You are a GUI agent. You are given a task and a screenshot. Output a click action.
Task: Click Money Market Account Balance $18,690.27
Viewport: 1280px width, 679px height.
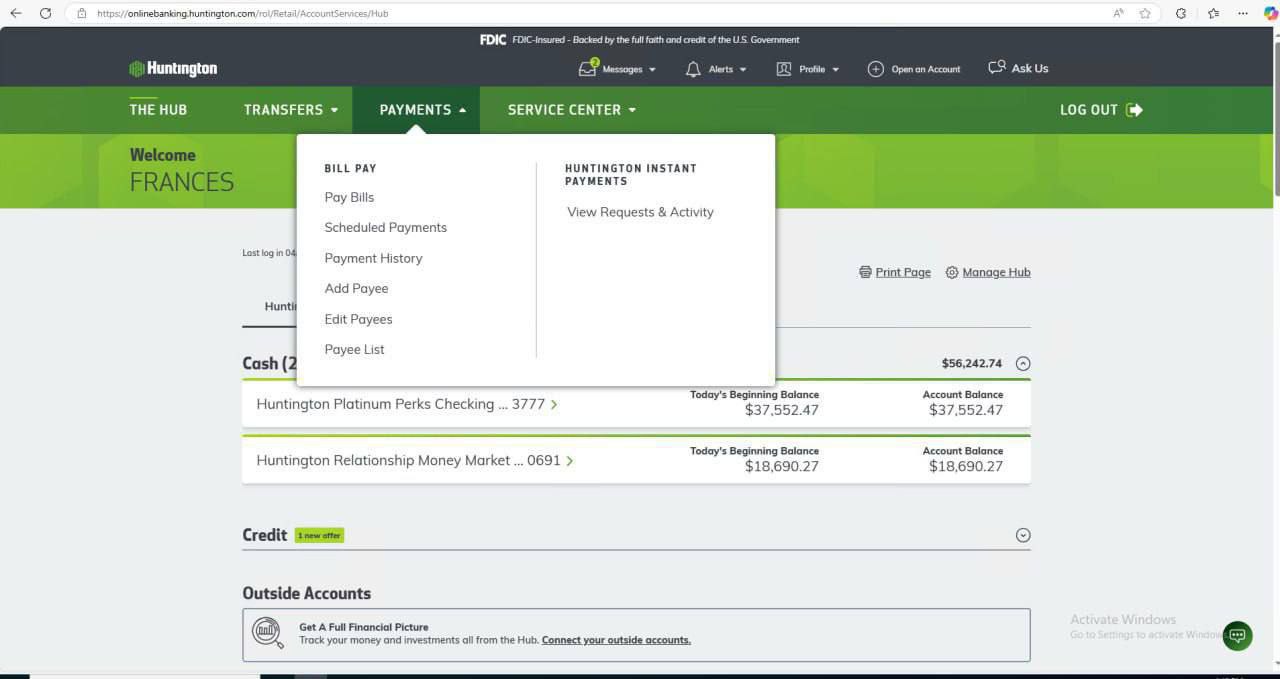[x=965, y=466]
